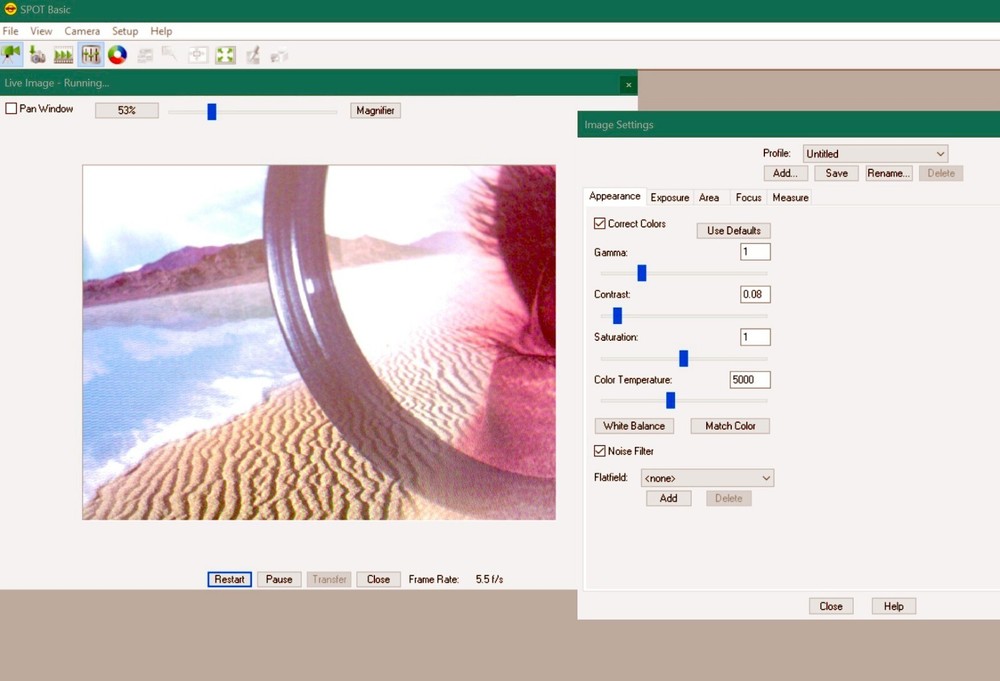
Task: Click the full screen expand icon
Action: click(225, 54)
